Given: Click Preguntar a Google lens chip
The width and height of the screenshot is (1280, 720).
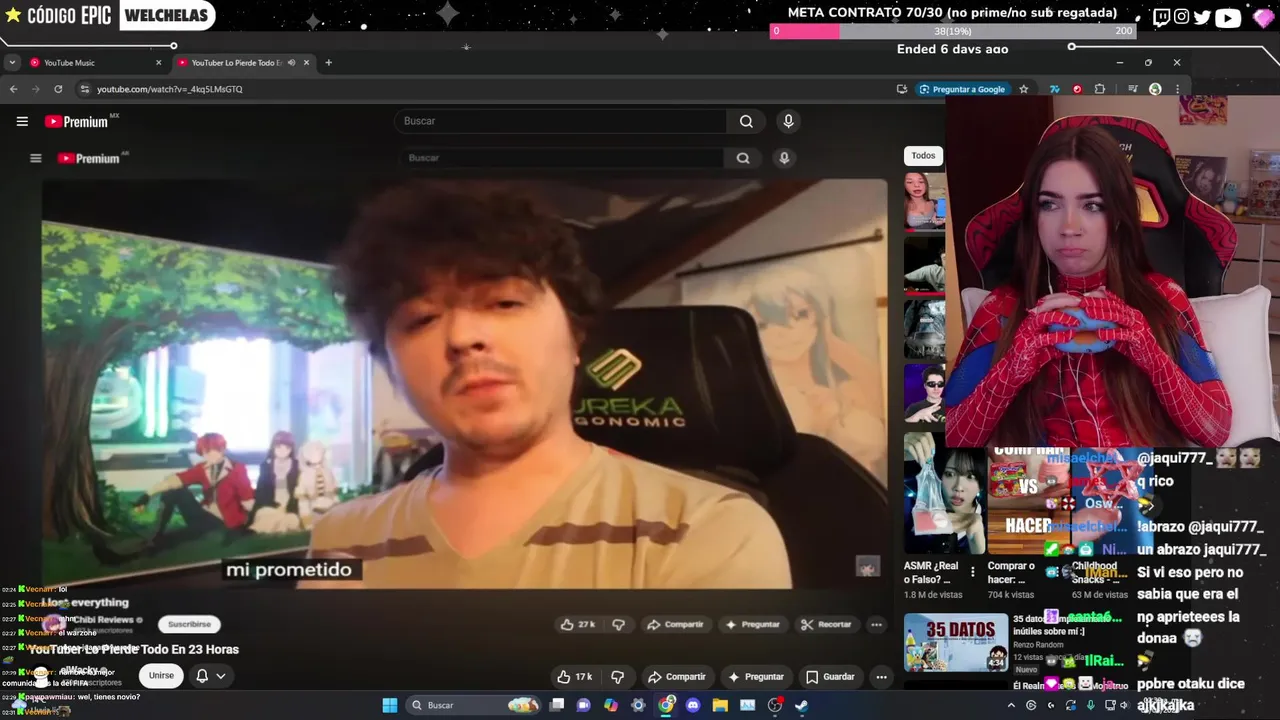Looking at the screenshot, I should click(962, 89).
